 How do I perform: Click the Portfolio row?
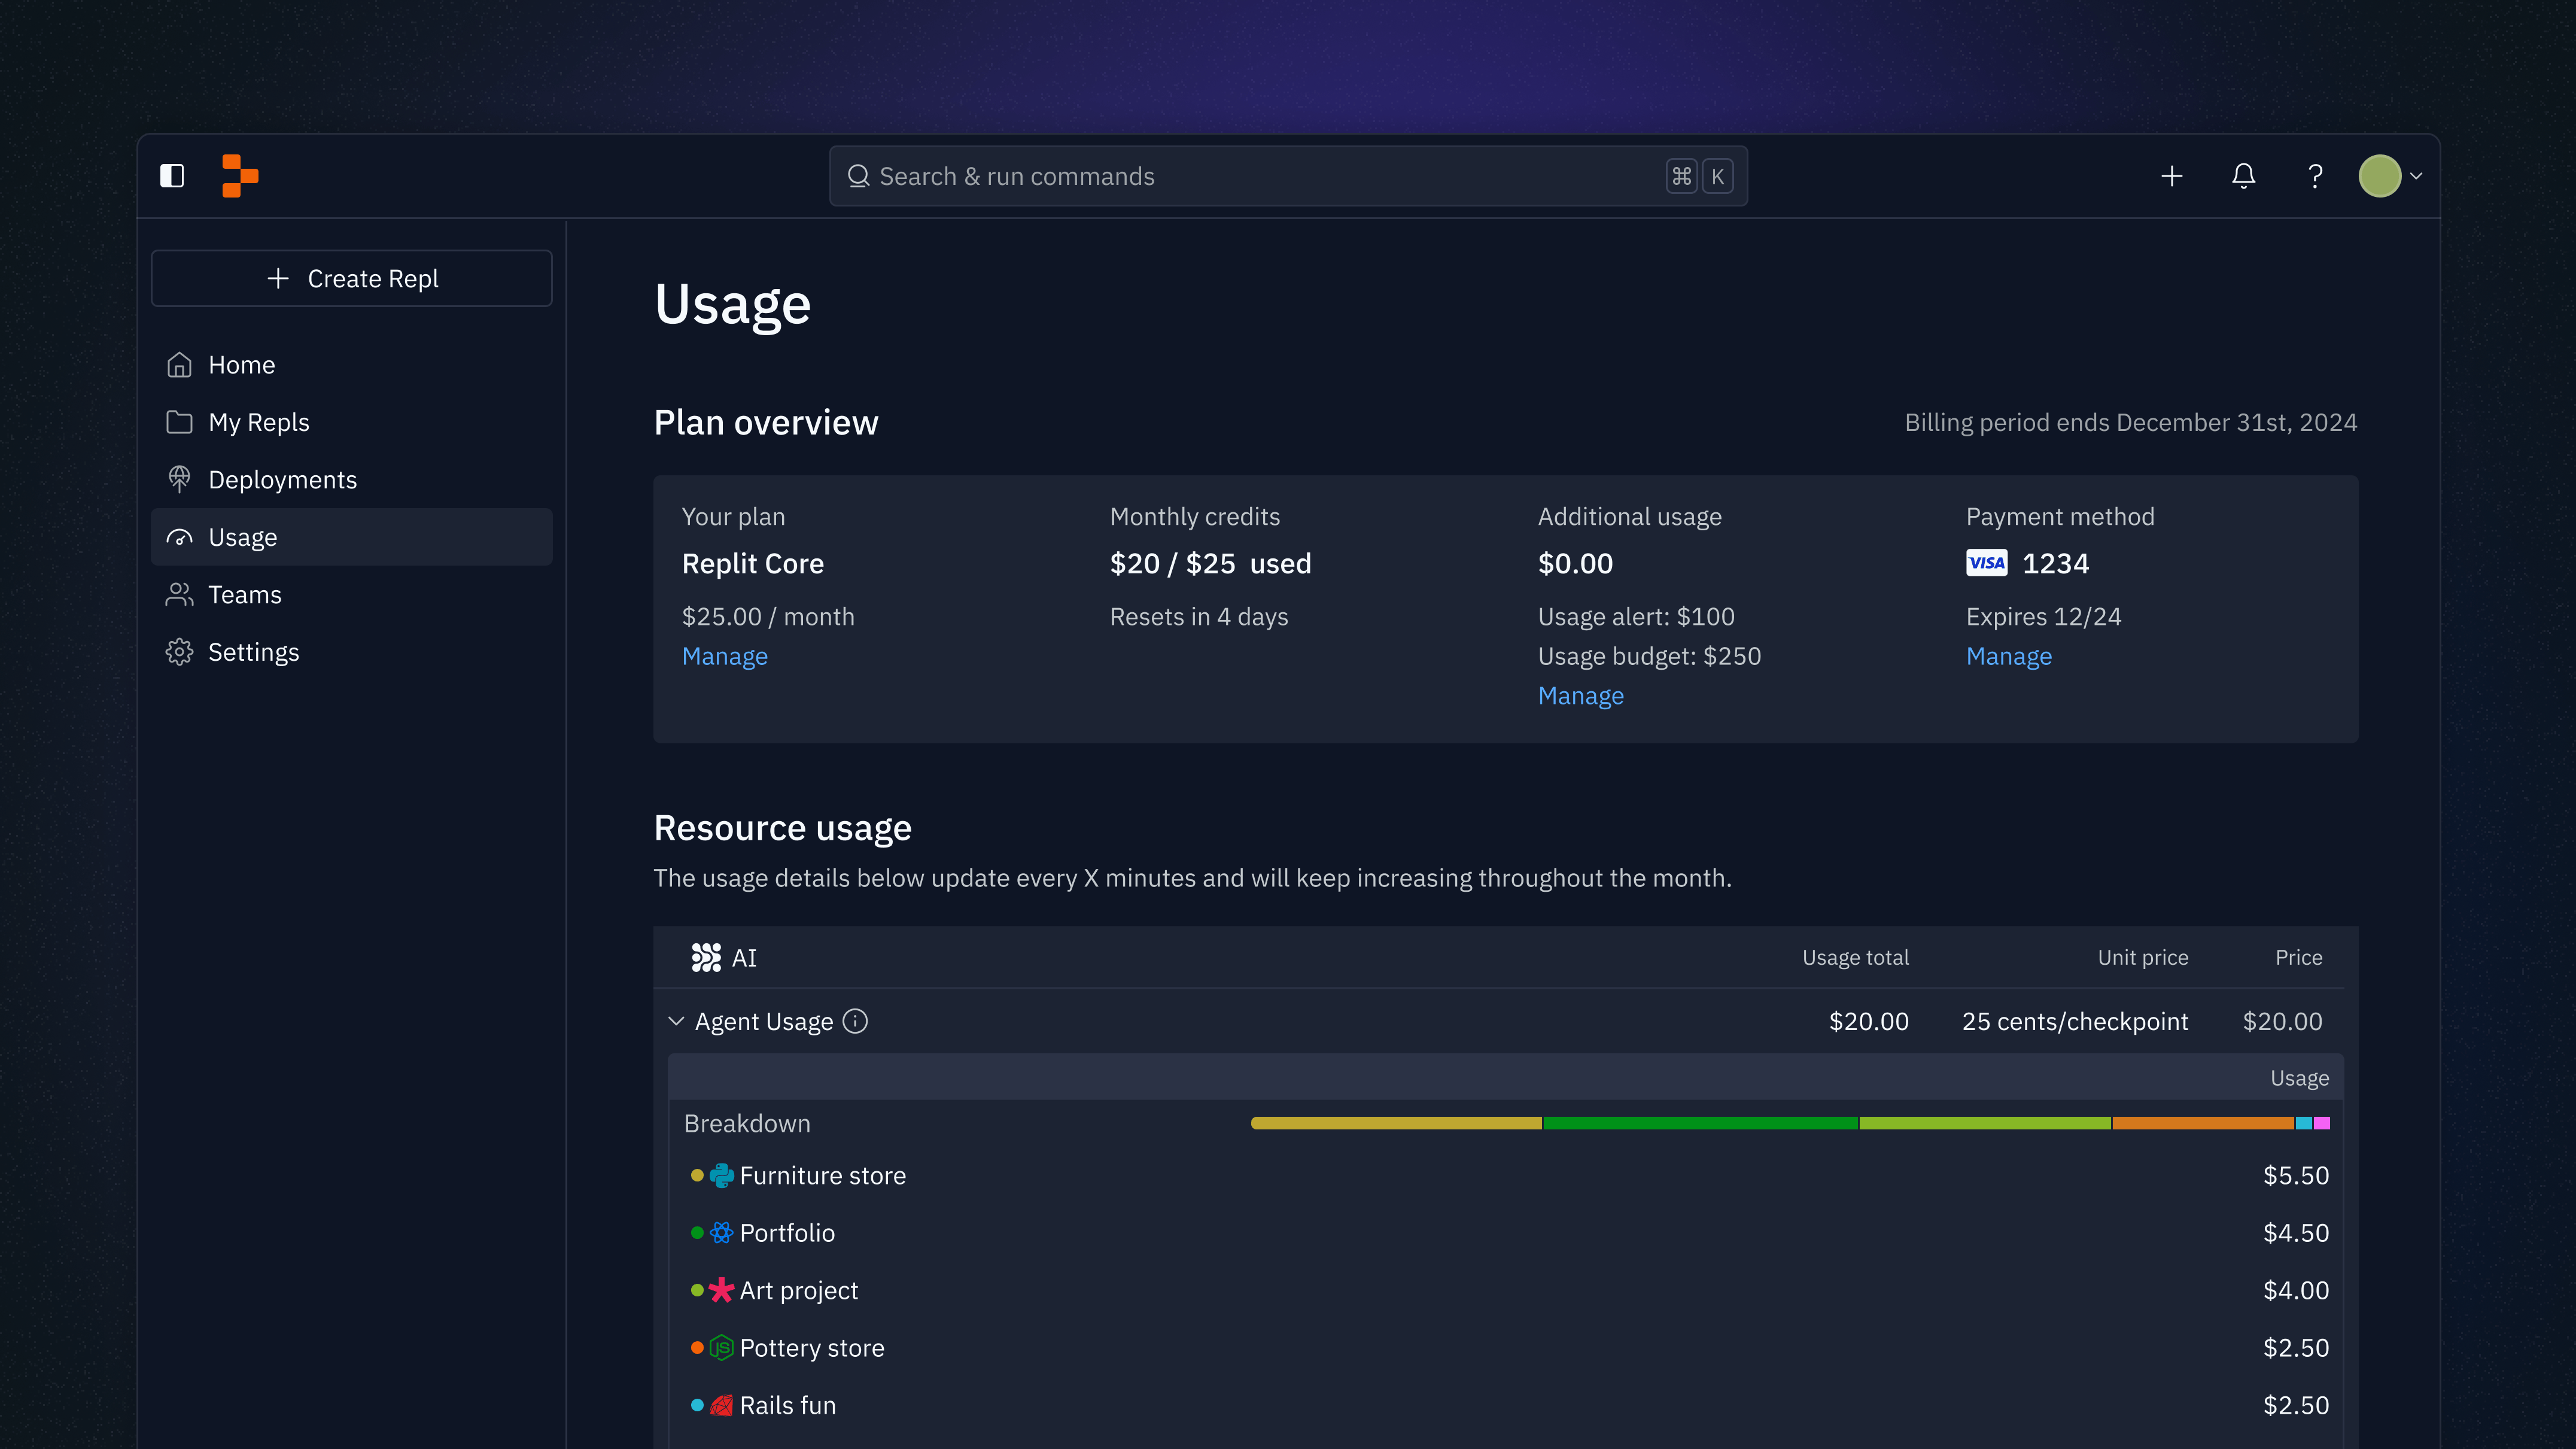click(x=1506, y=1233)
